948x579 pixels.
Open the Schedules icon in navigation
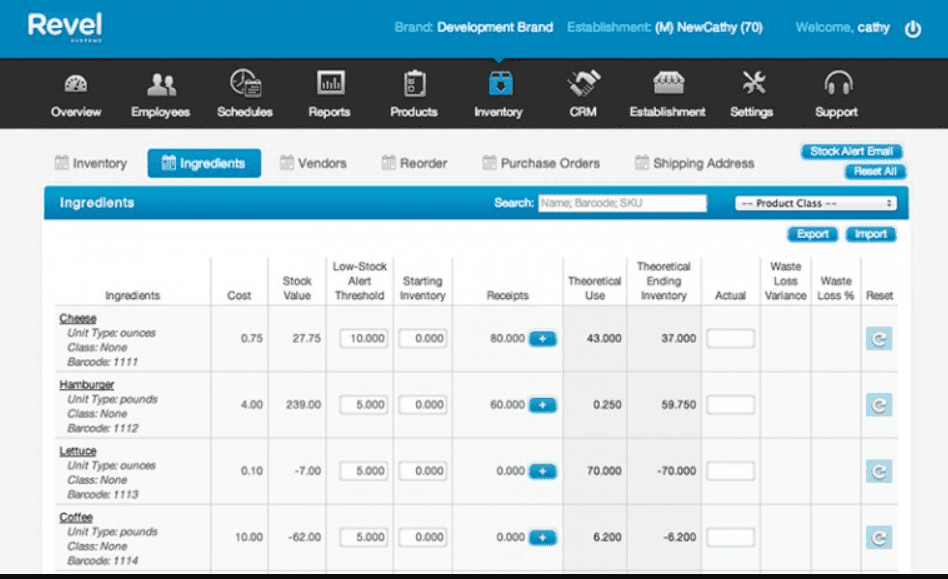pos(245,83)
